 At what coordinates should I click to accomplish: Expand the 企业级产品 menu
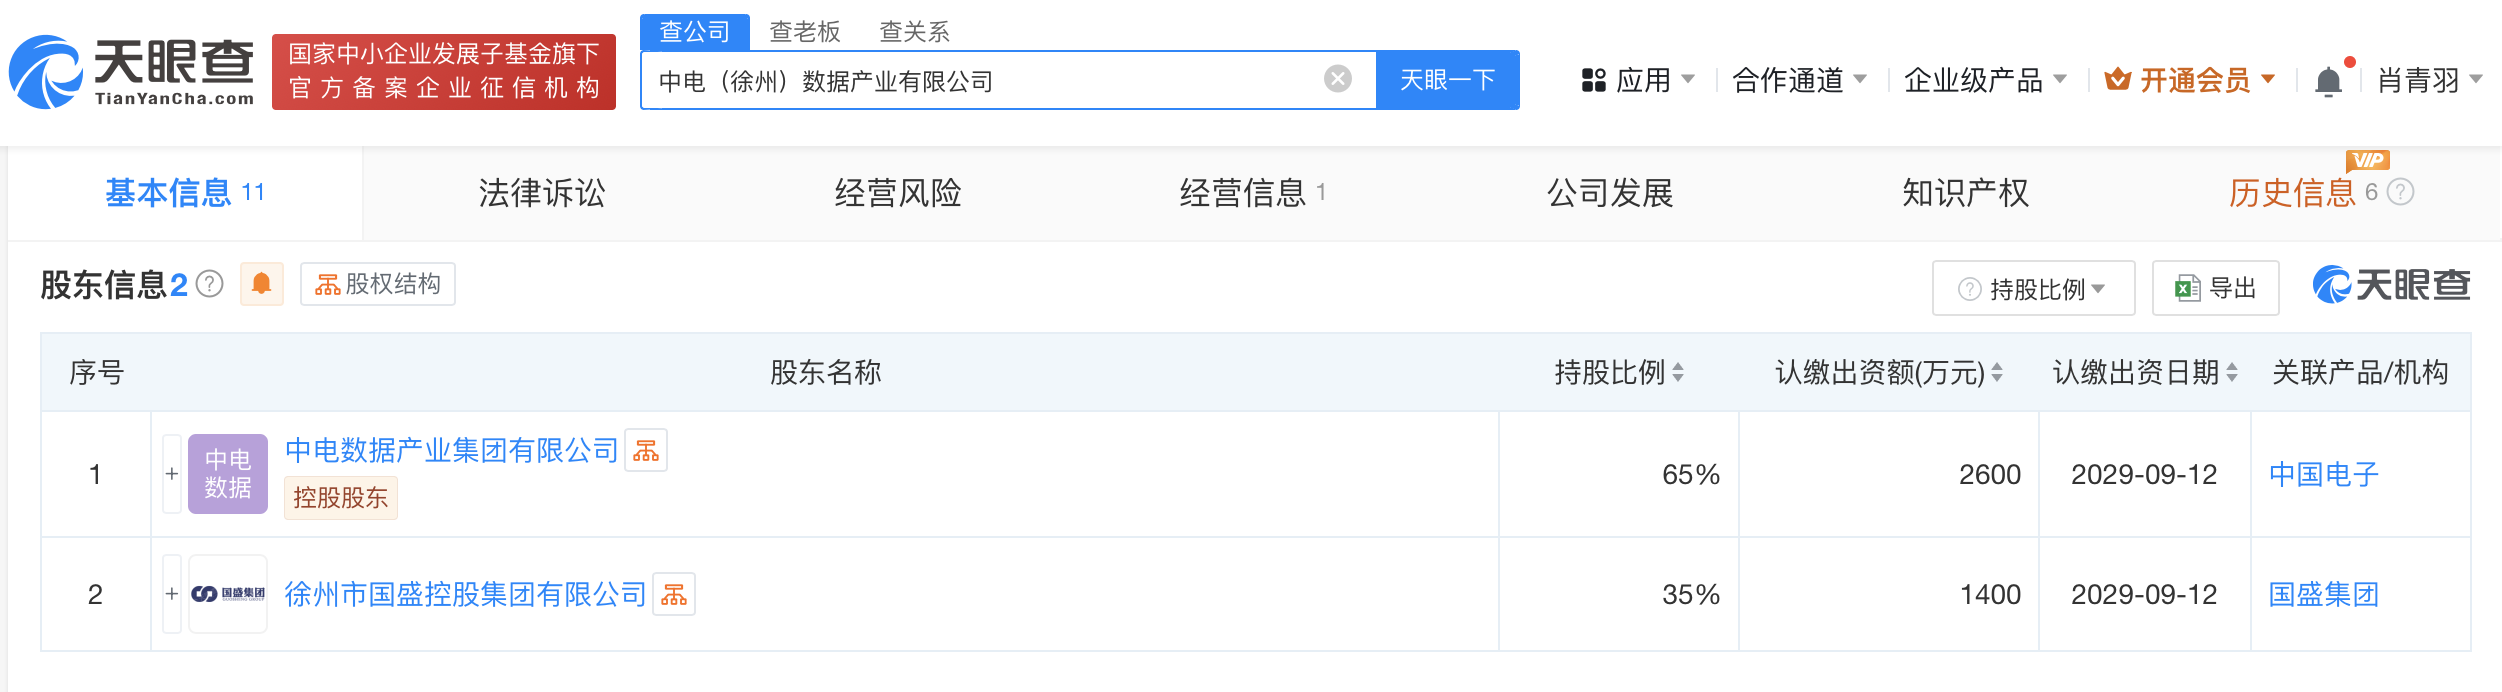1984,80
